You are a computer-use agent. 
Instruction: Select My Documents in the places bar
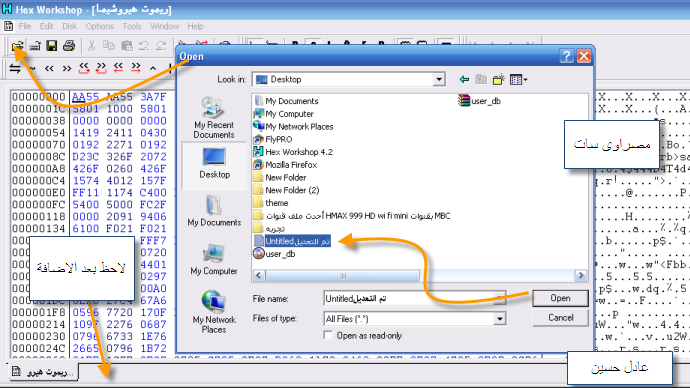[214, 210]
